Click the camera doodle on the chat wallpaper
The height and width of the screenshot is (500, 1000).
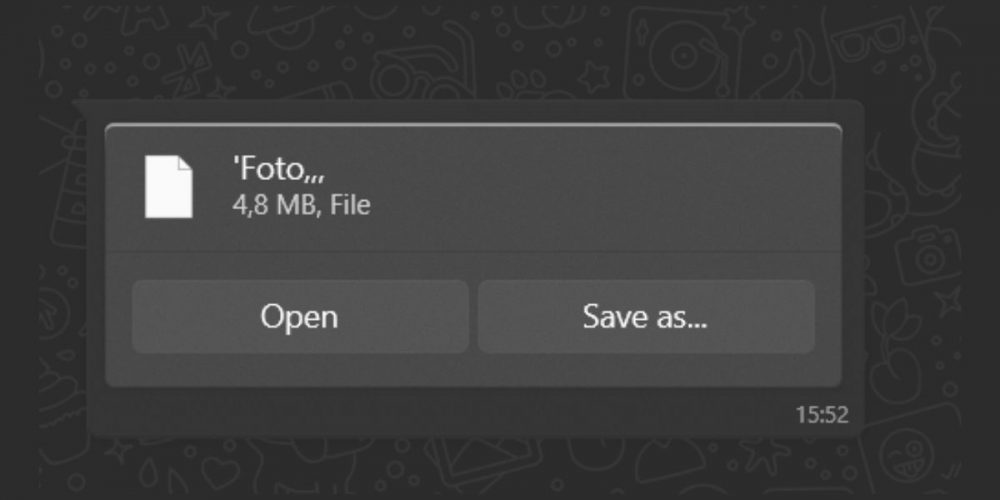pyautogui.click(x=927, y=254)
